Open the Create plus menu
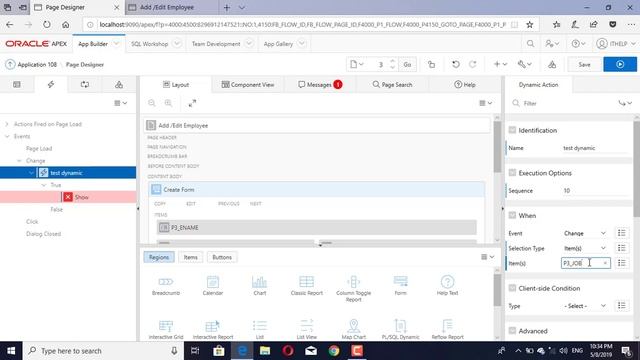This screenshot has height=360, width=640. coord(500,64)
